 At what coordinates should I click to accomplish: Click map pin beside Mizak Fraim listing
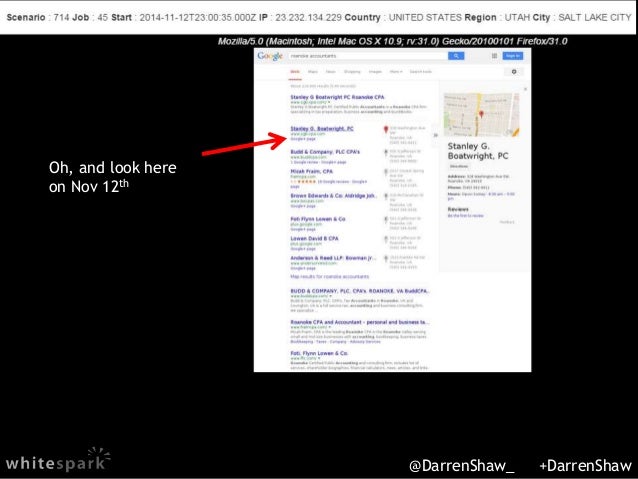[x=386, y=173]
